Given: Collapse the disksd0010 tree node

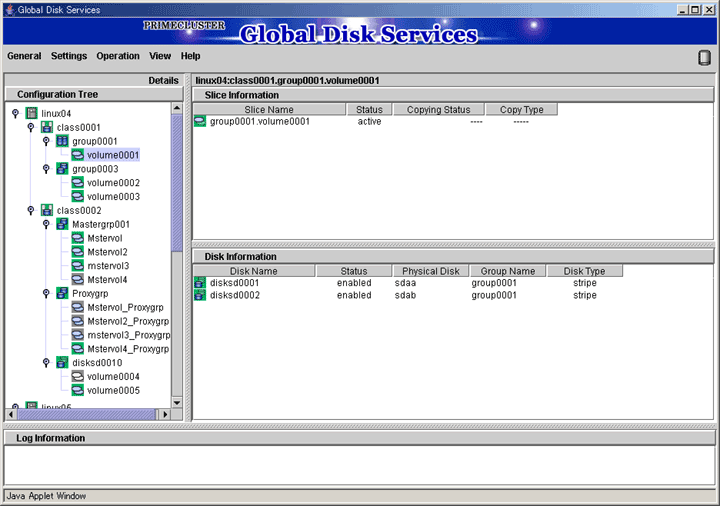Looking at the screenshot, I should coord(46,362).
